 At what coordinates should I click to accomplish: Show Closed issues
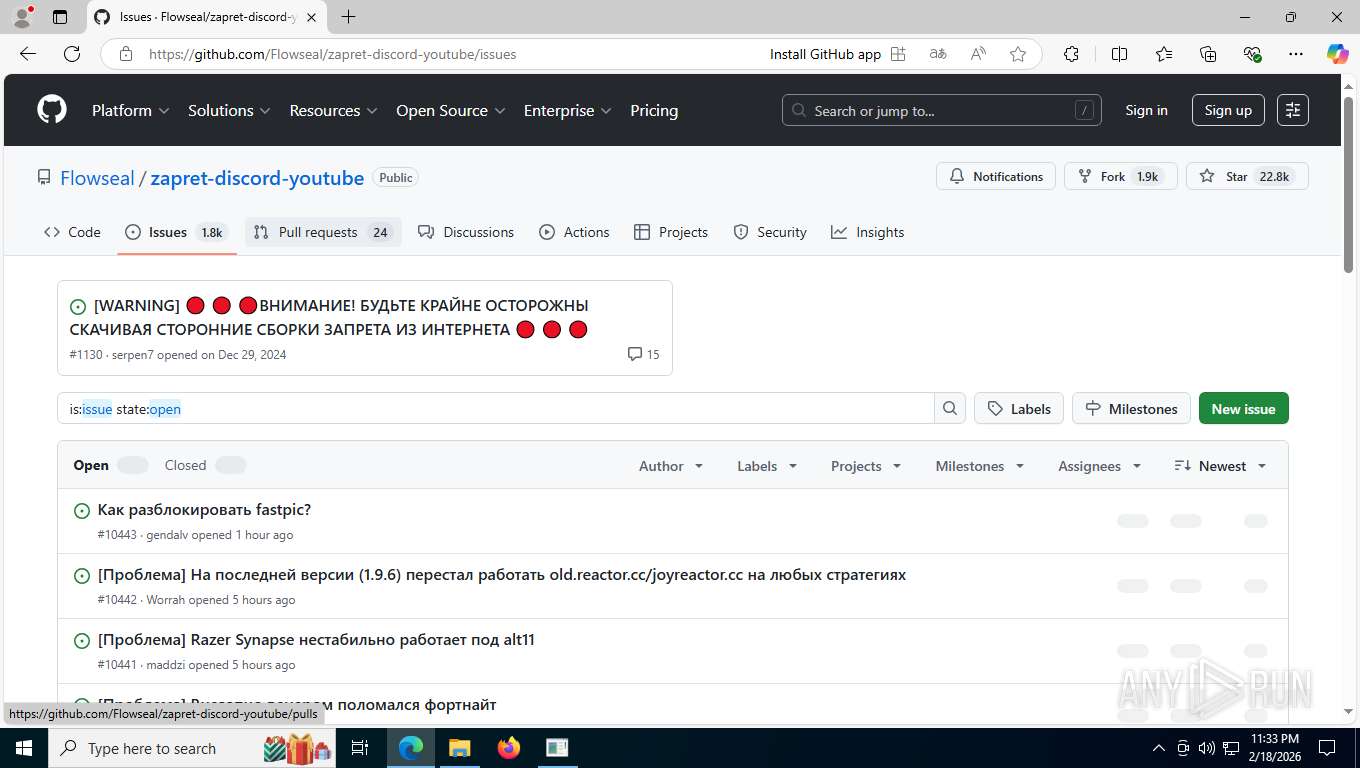205,465
